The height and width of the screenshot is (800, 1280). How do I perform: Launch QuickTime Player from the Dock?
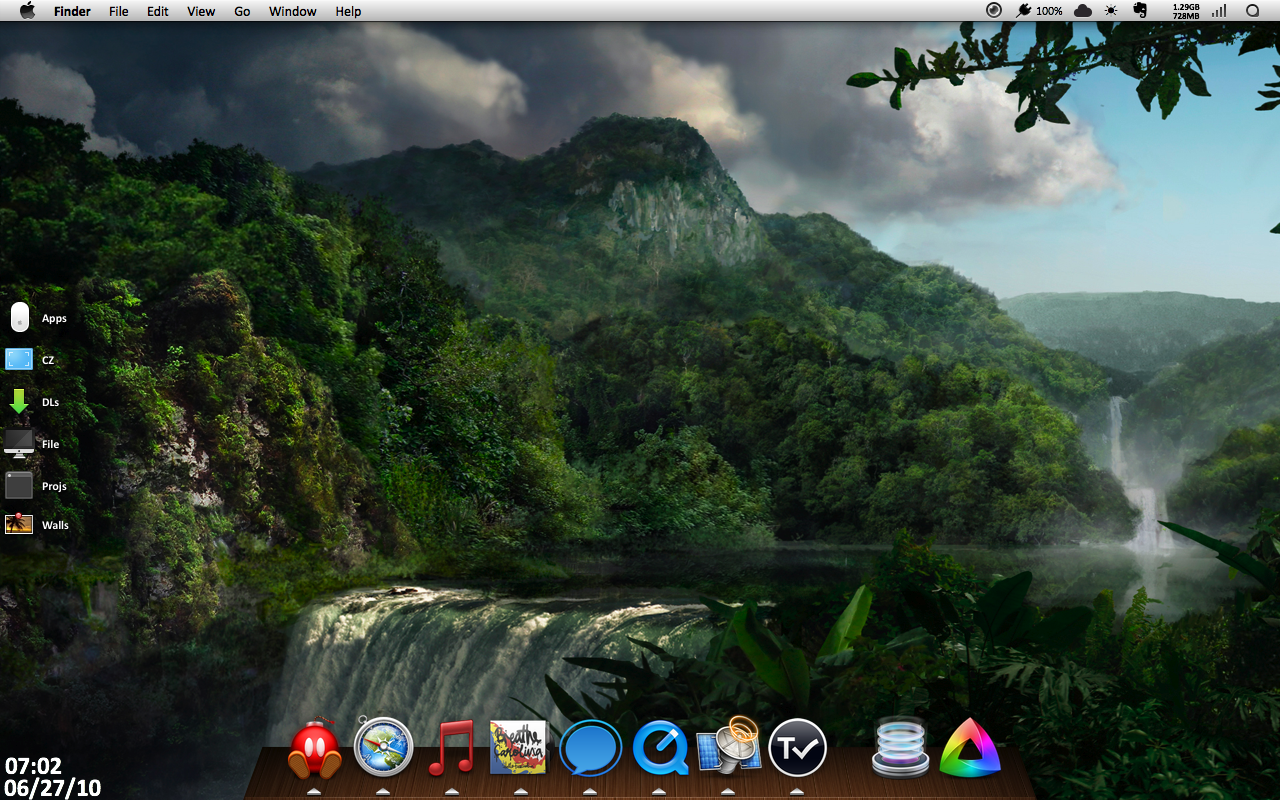(660, 748)
